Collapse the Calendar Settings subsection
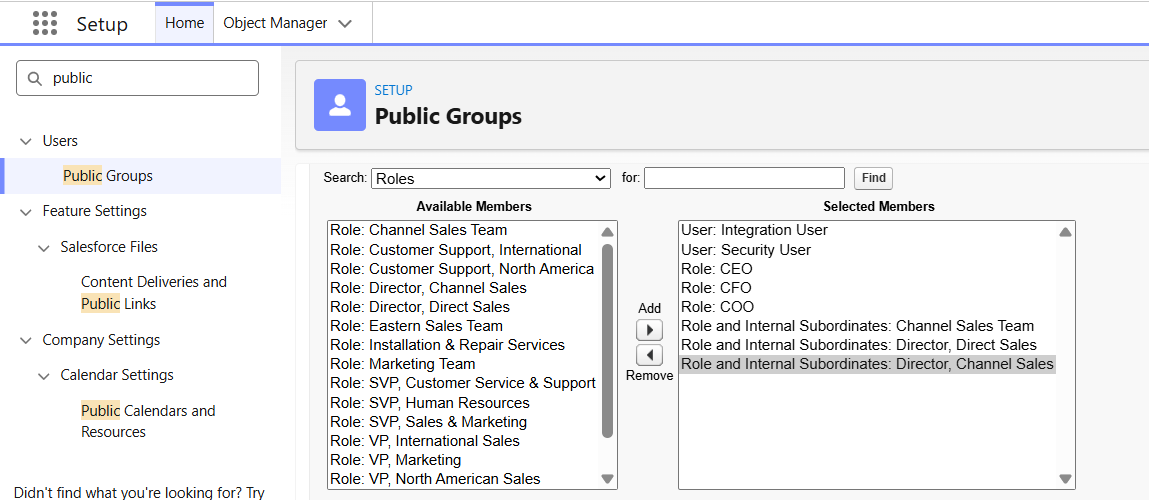The width and height of the screenshot is (1149, 500). click(x=44, y=375)
